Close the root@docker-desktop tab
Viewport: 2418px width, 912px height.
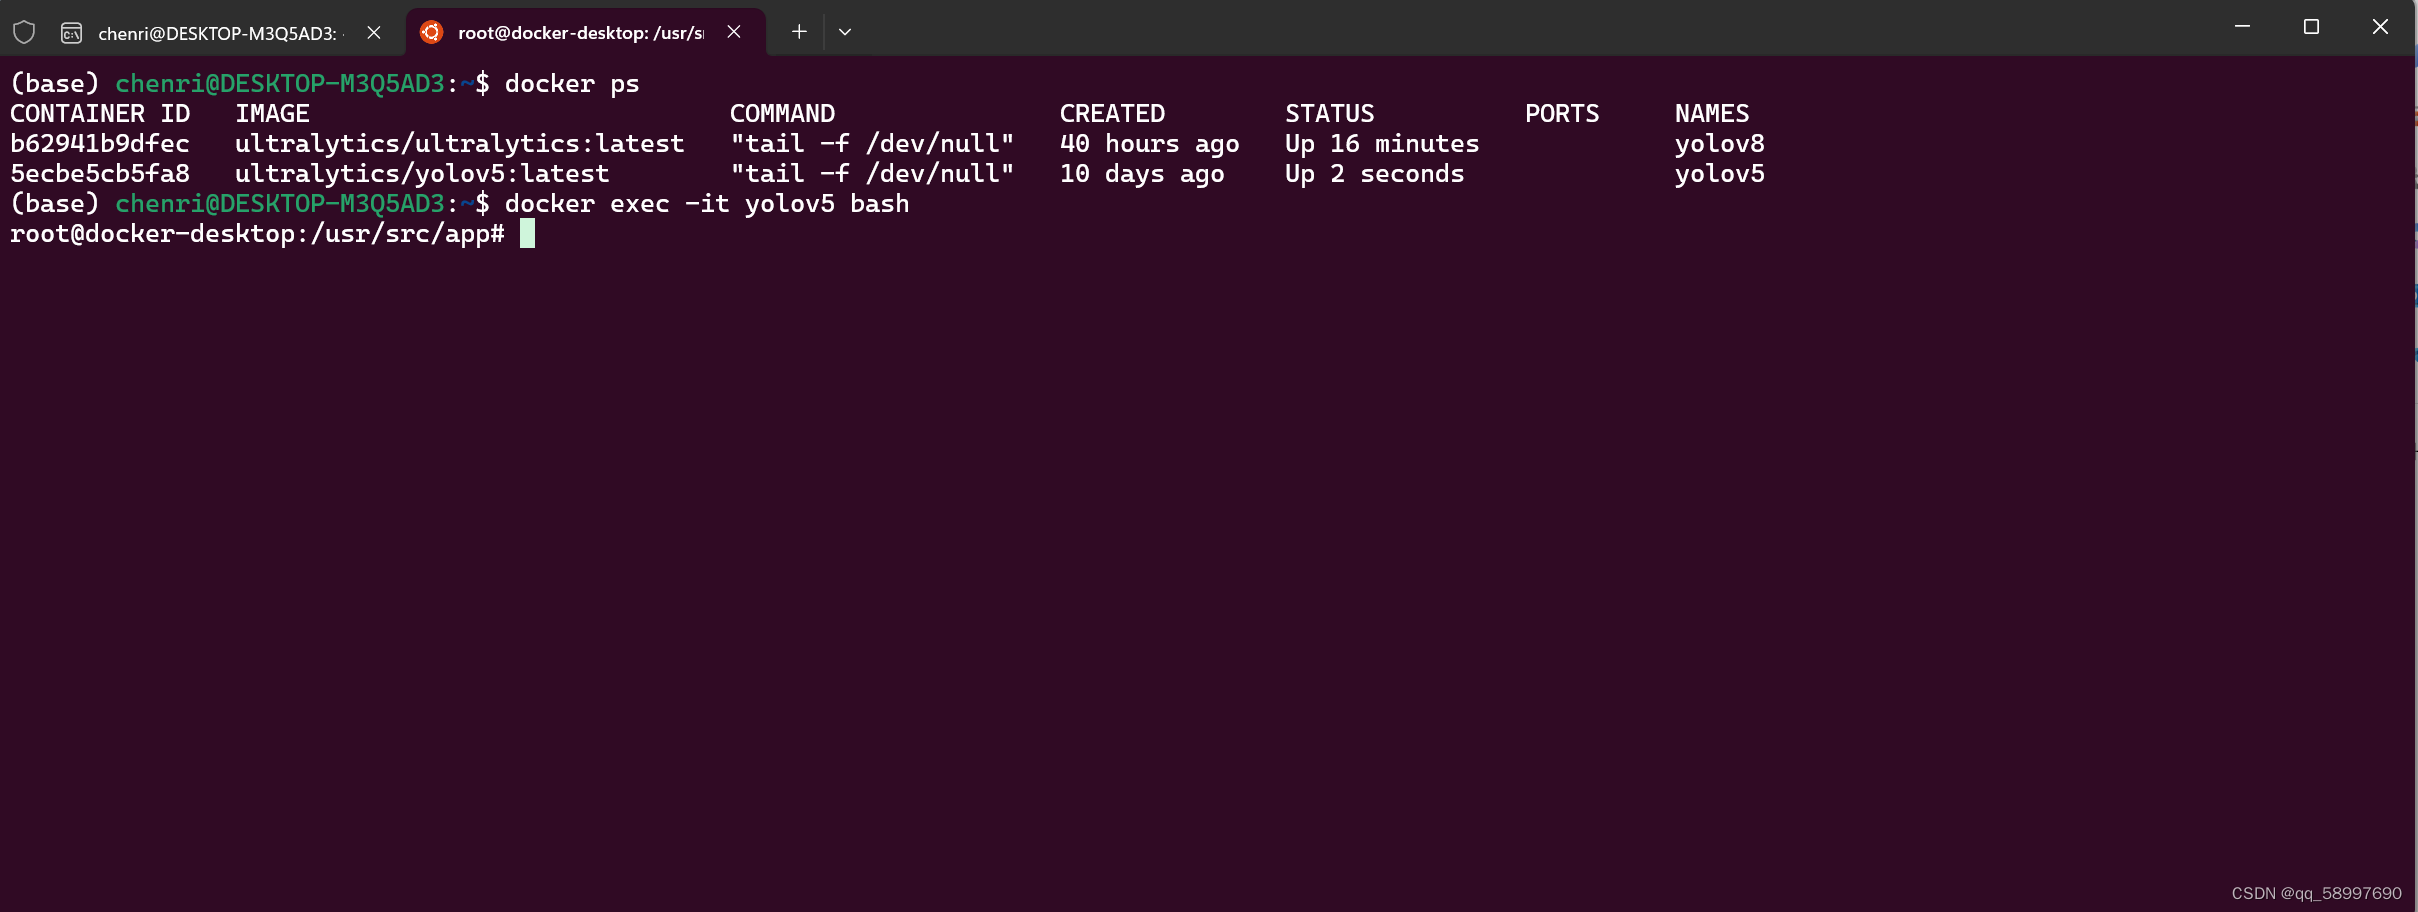tap(734, 32)
